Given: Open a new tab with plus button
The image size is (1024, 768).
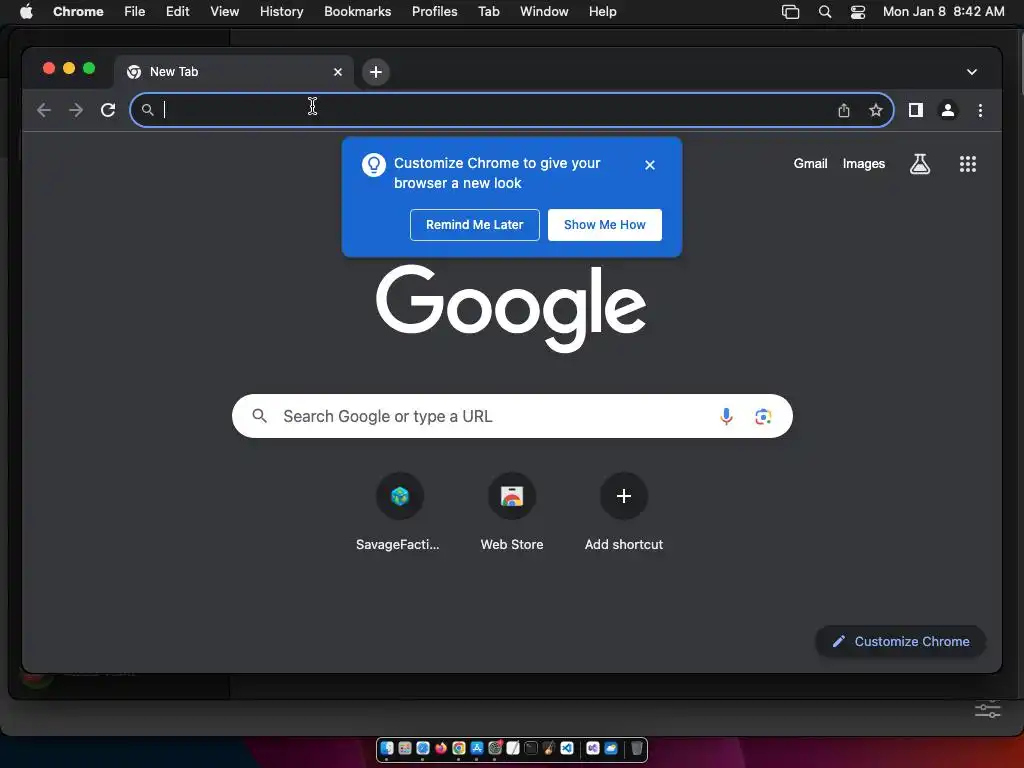Looking at the screenshot, I should tap(376, 72).
